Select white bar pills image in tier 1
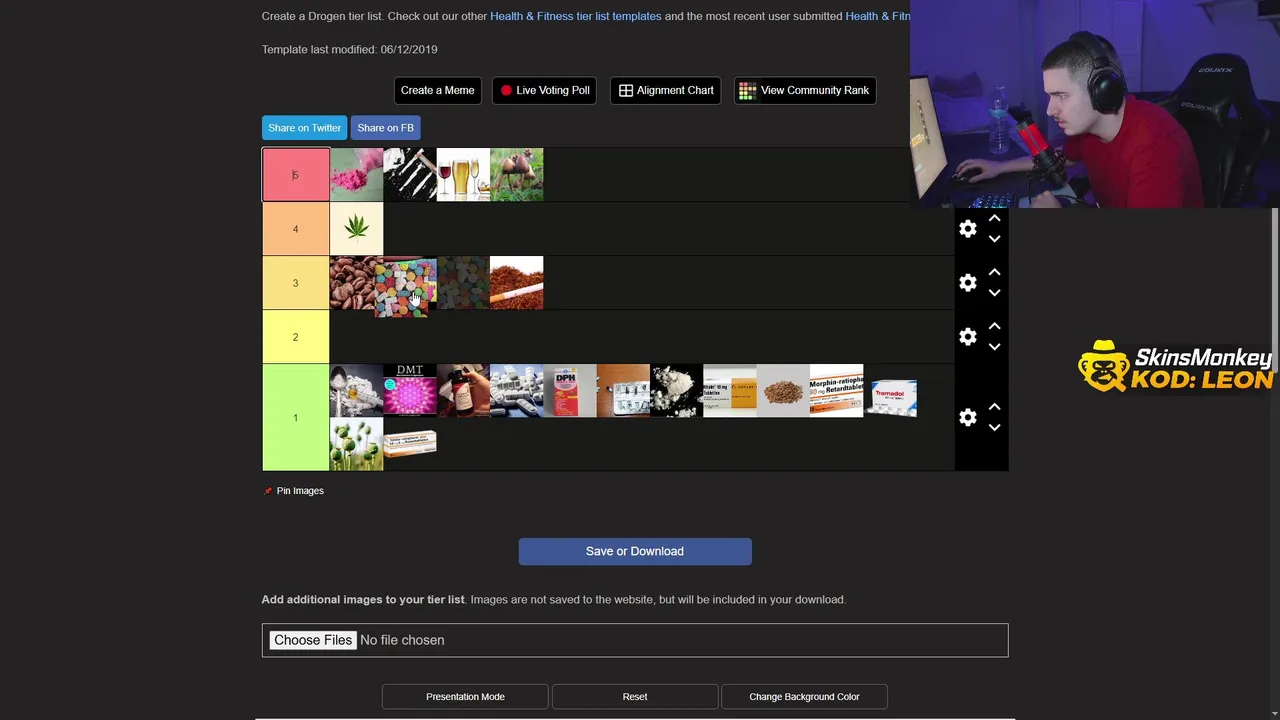 (x=517, y=391)
